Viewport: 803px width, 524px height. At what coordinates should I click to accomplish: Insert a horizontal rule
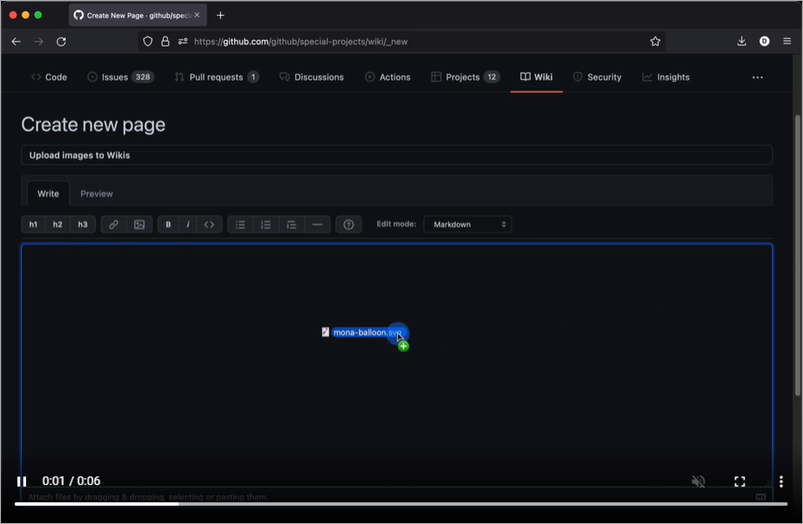(x=318, y=224)
